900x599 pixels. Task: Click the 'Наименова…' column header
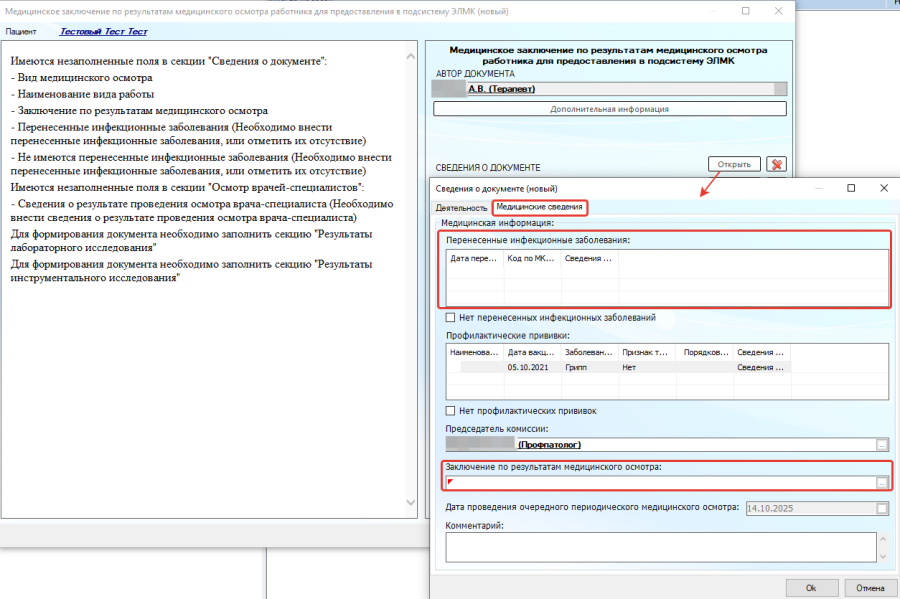coord(475,352)
